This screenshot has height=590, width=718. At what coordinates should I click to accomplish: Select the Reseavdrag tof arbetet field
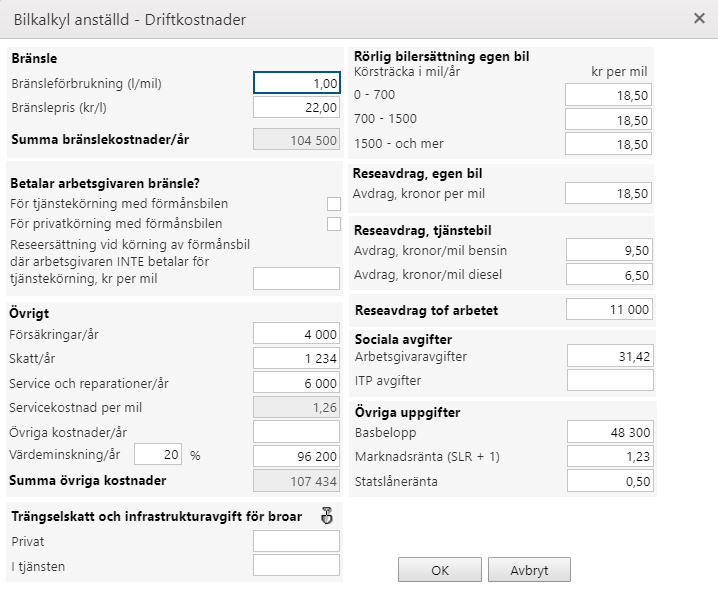[x=609, y=309]
